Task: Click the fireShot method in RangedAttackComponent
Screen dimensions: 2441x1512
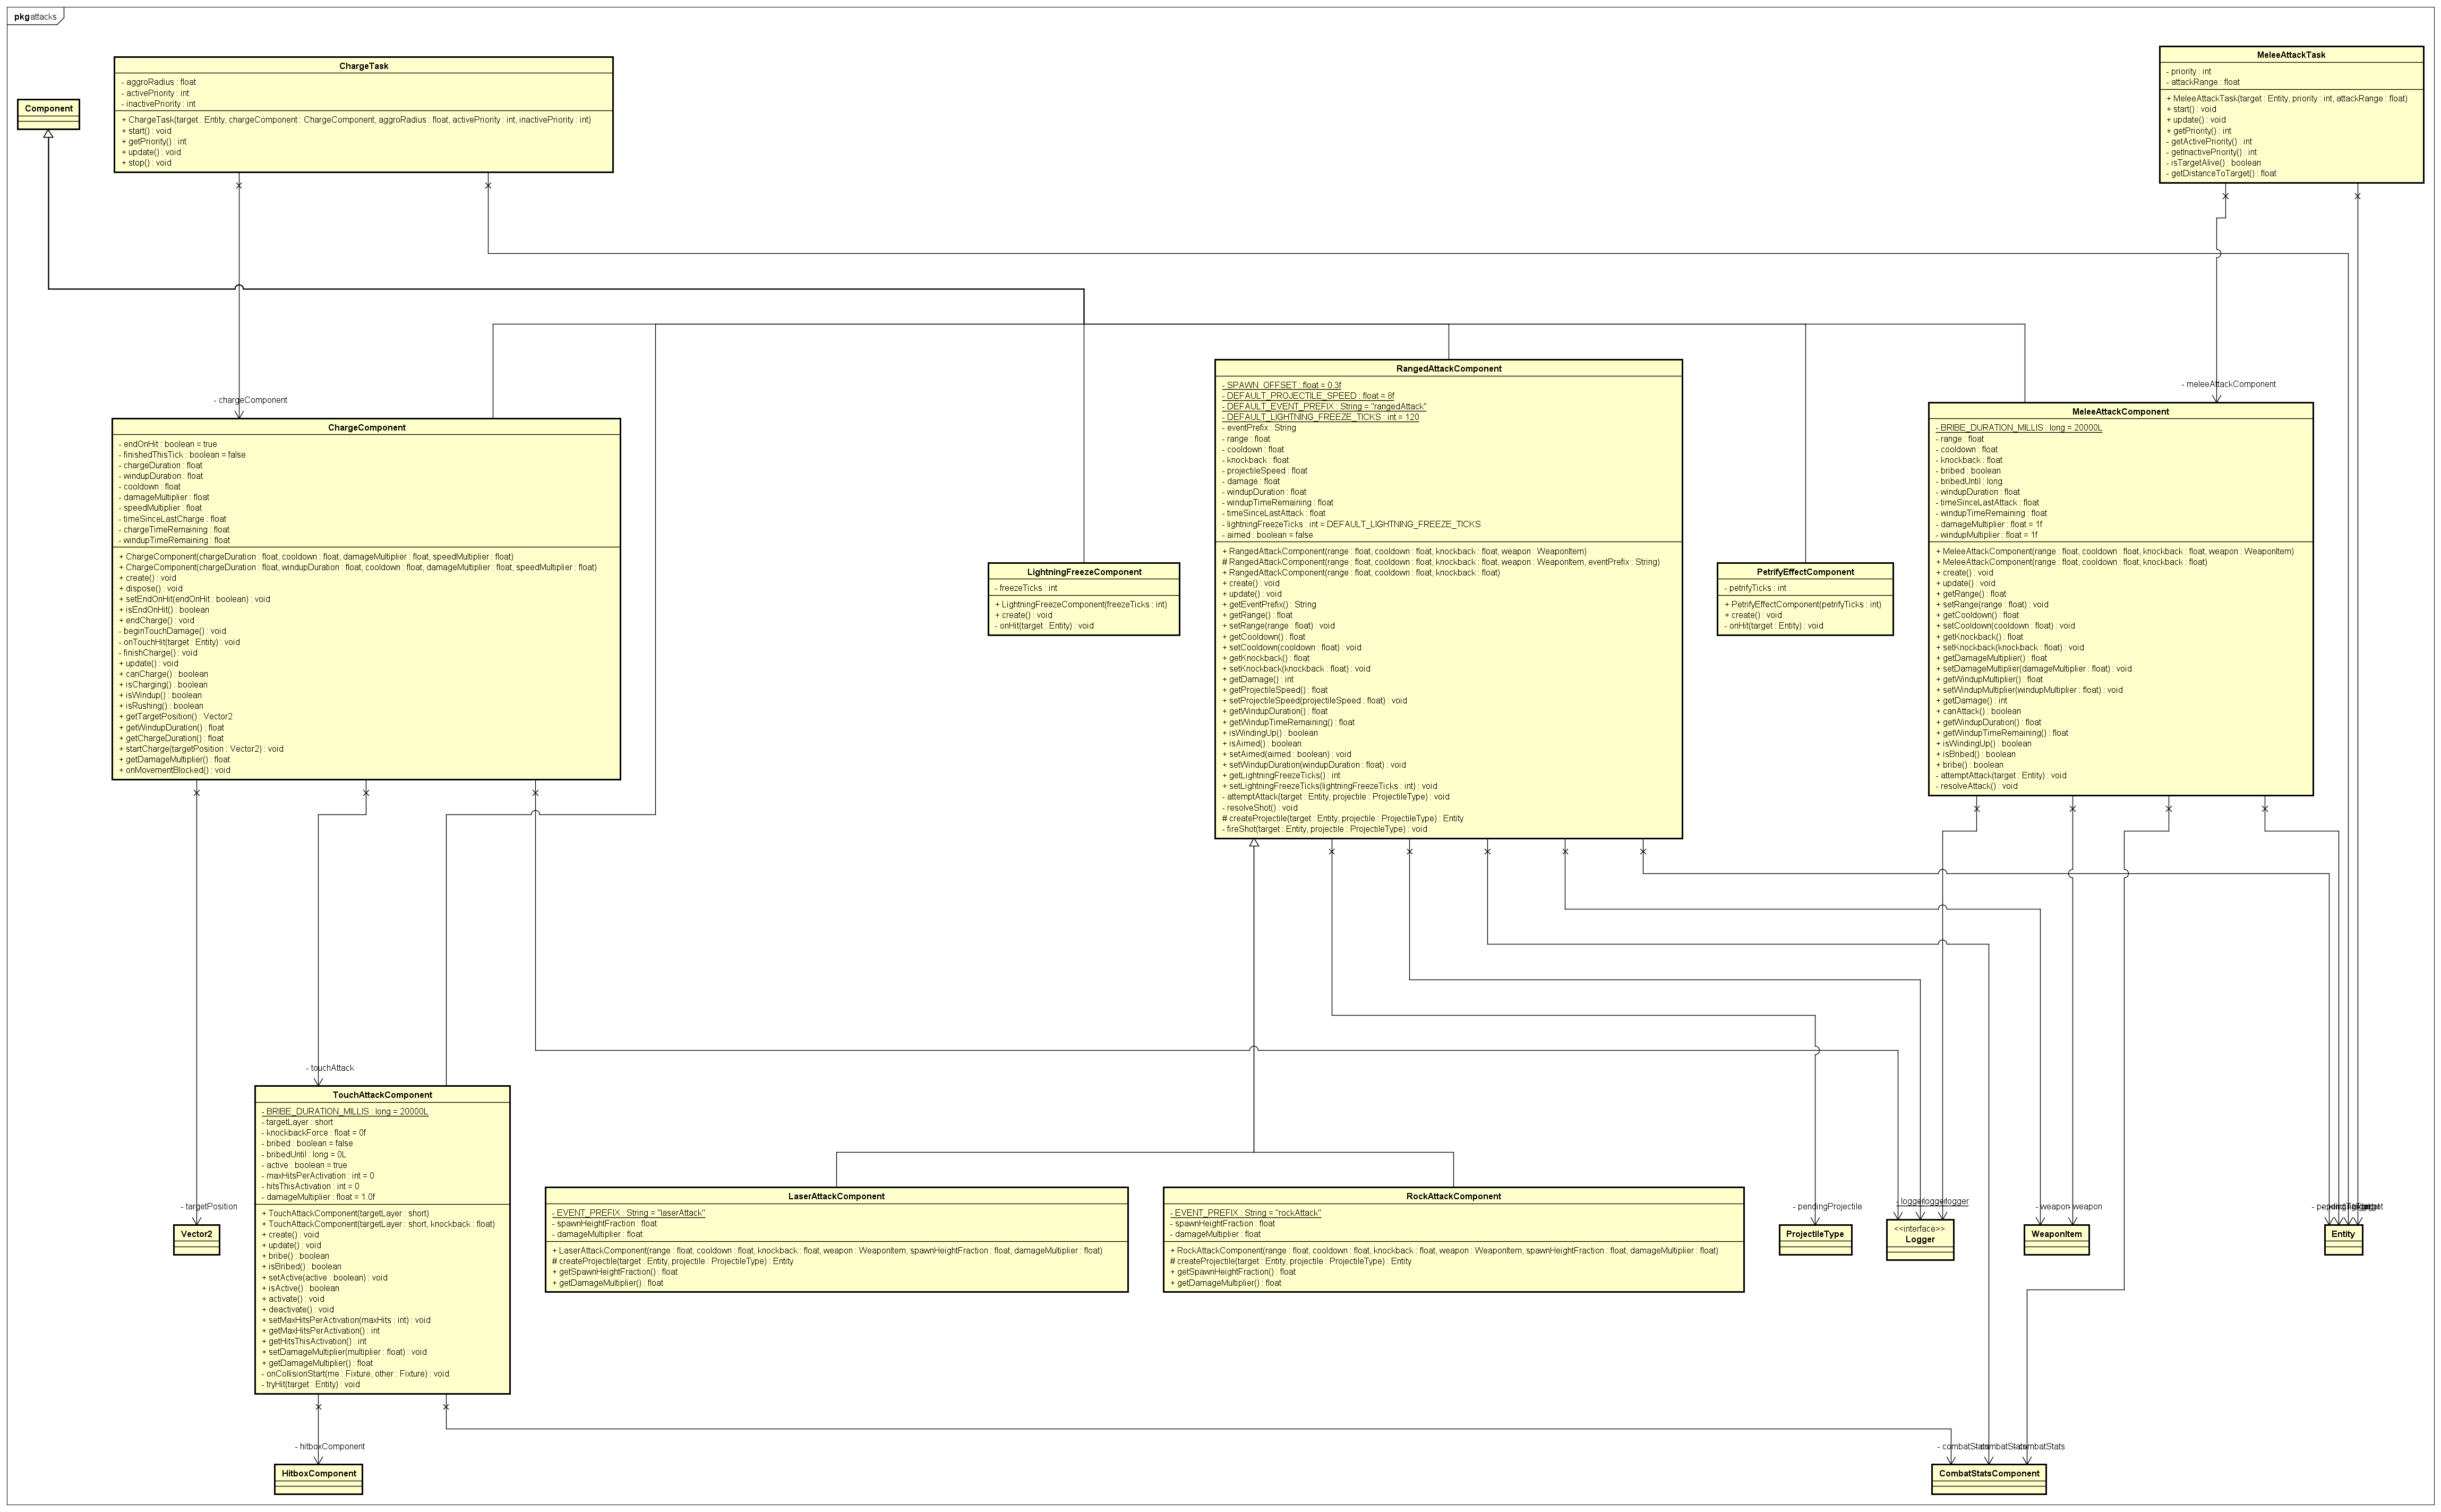Action: pyautogui.click(x=1324, y=829)
